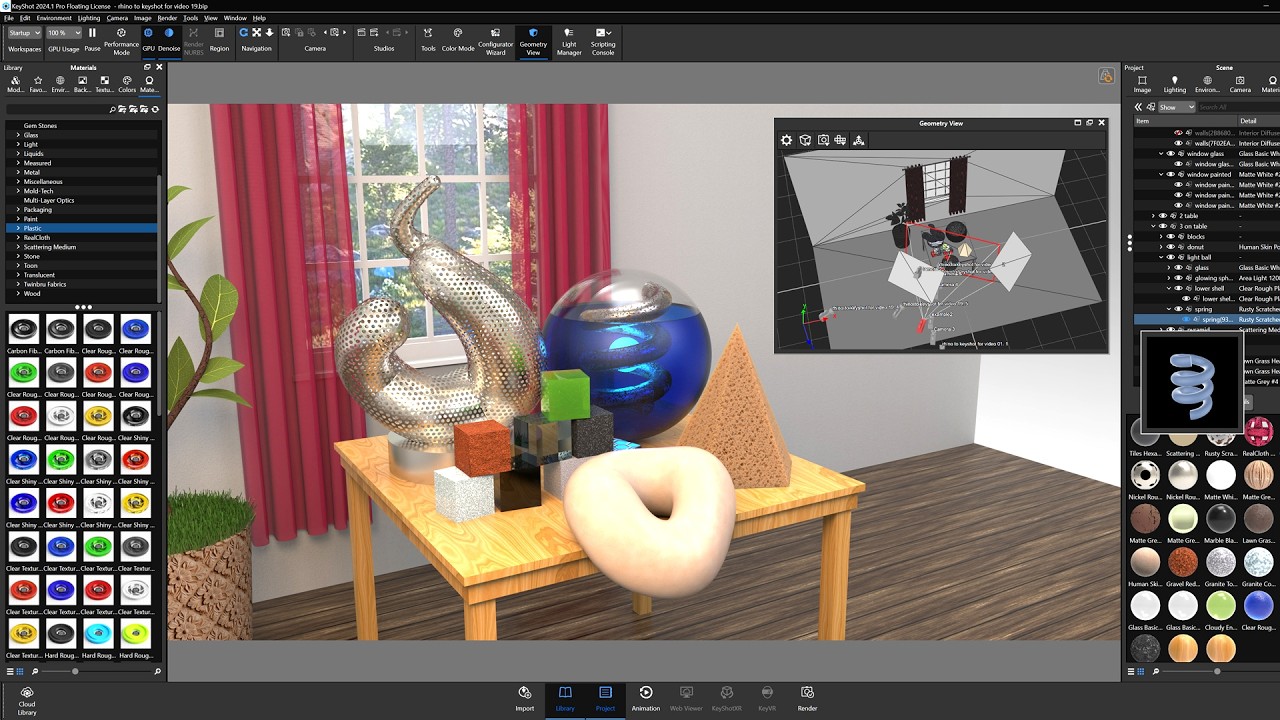Open the Environment menu
The height and width of the screenshot is (720, 1280).
(54, 18)
